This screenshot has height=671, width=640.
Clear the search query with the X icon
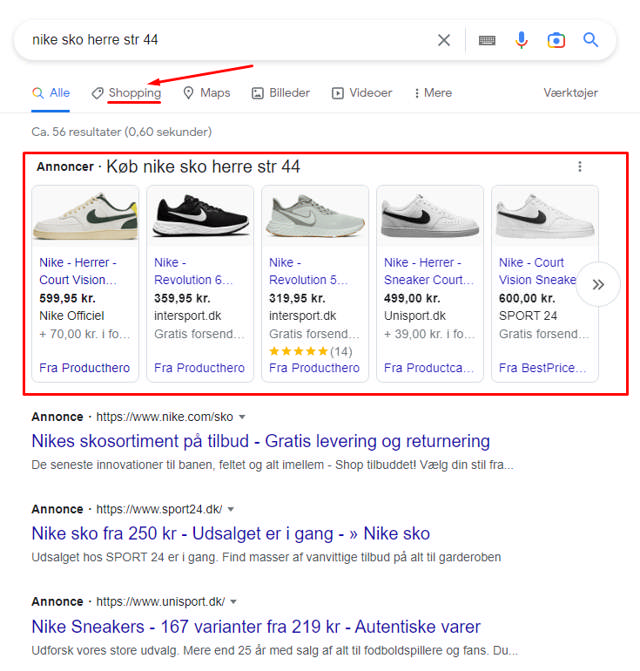click(444, 40)
